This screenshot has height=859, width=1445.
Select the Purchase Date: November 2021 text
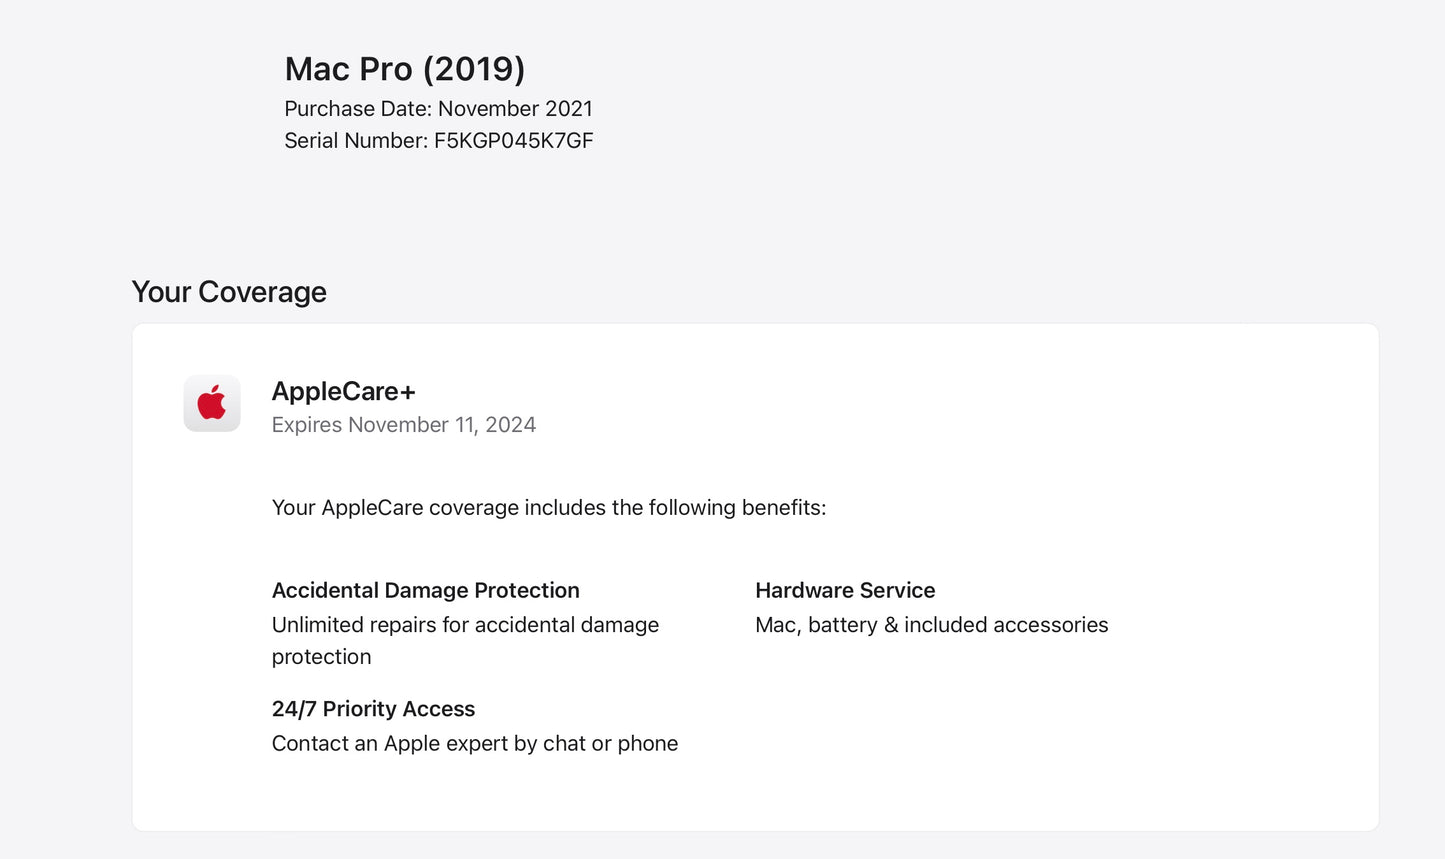437,108
